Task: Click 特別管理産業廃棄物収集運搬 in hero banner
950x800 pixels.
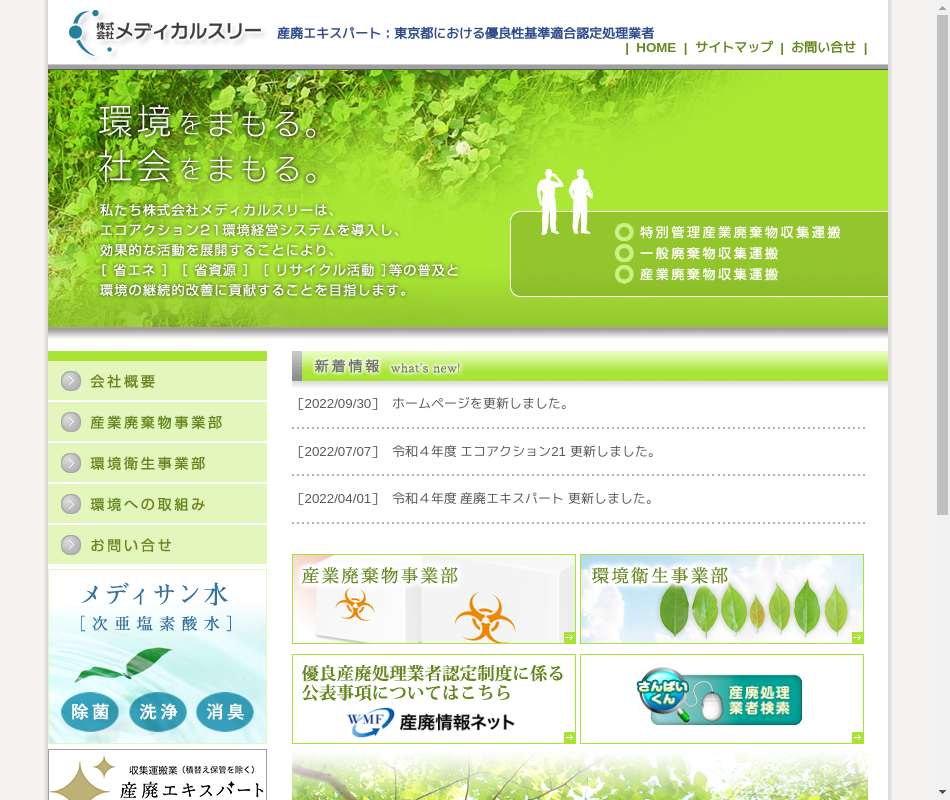Action: pyautogui.click(x=740, y=233)
